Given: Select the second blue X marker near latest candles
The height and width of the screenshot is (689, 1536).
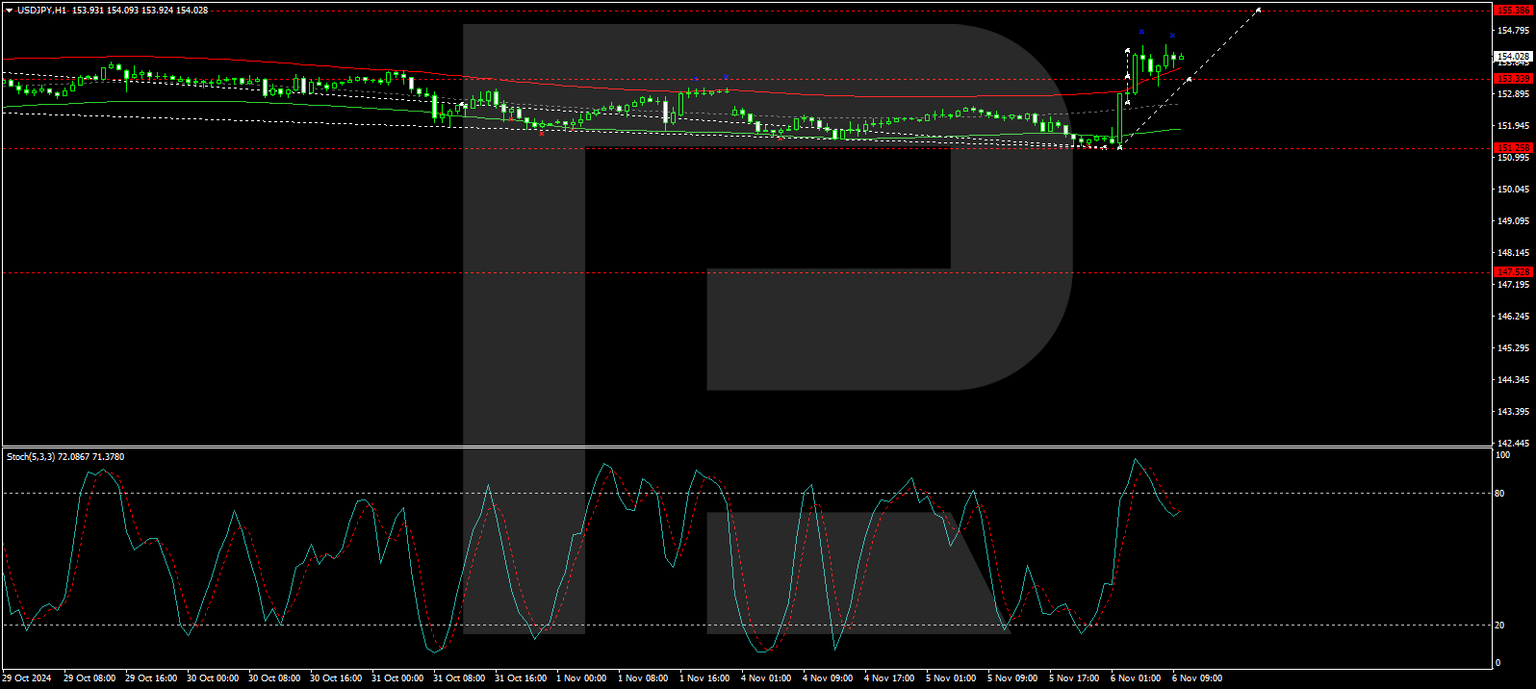Looking at the screenshot, I should click(1172, 35).
